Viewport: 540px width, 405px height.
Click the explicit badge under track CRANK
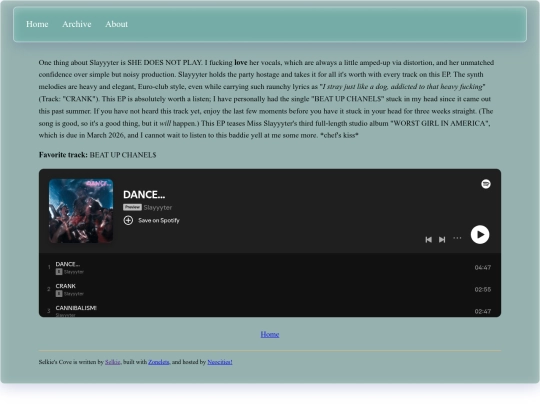click(59, 293)
